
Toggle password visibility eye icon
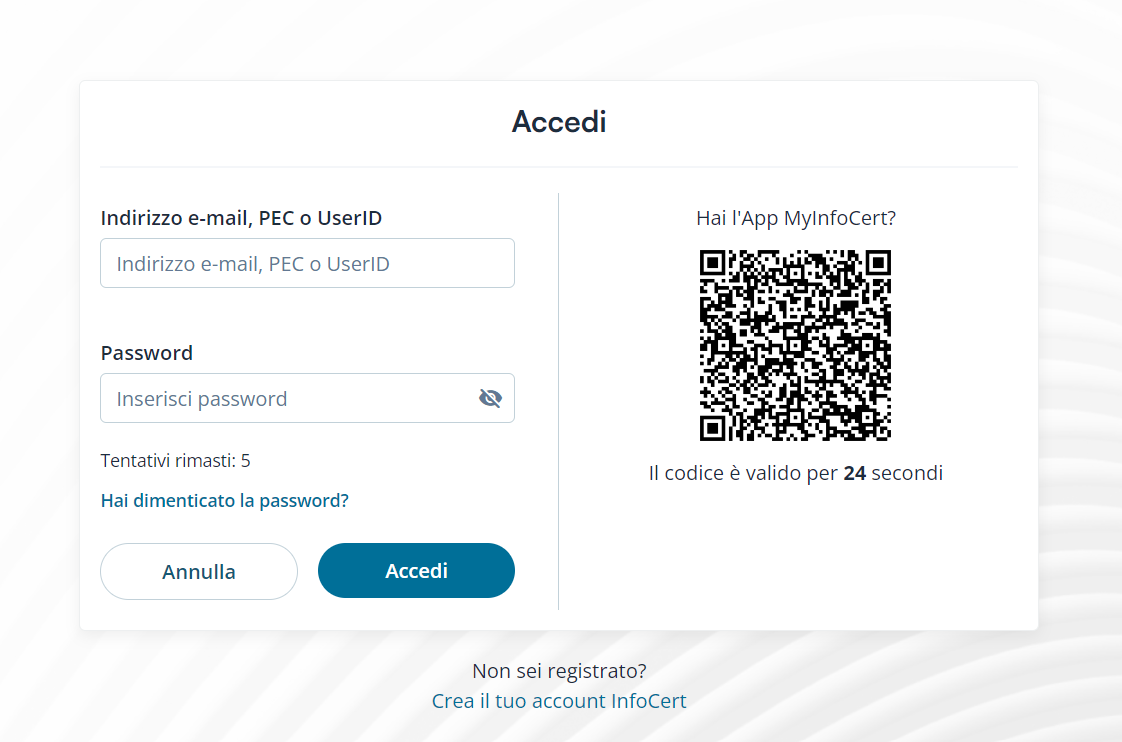tap(490, 399)
